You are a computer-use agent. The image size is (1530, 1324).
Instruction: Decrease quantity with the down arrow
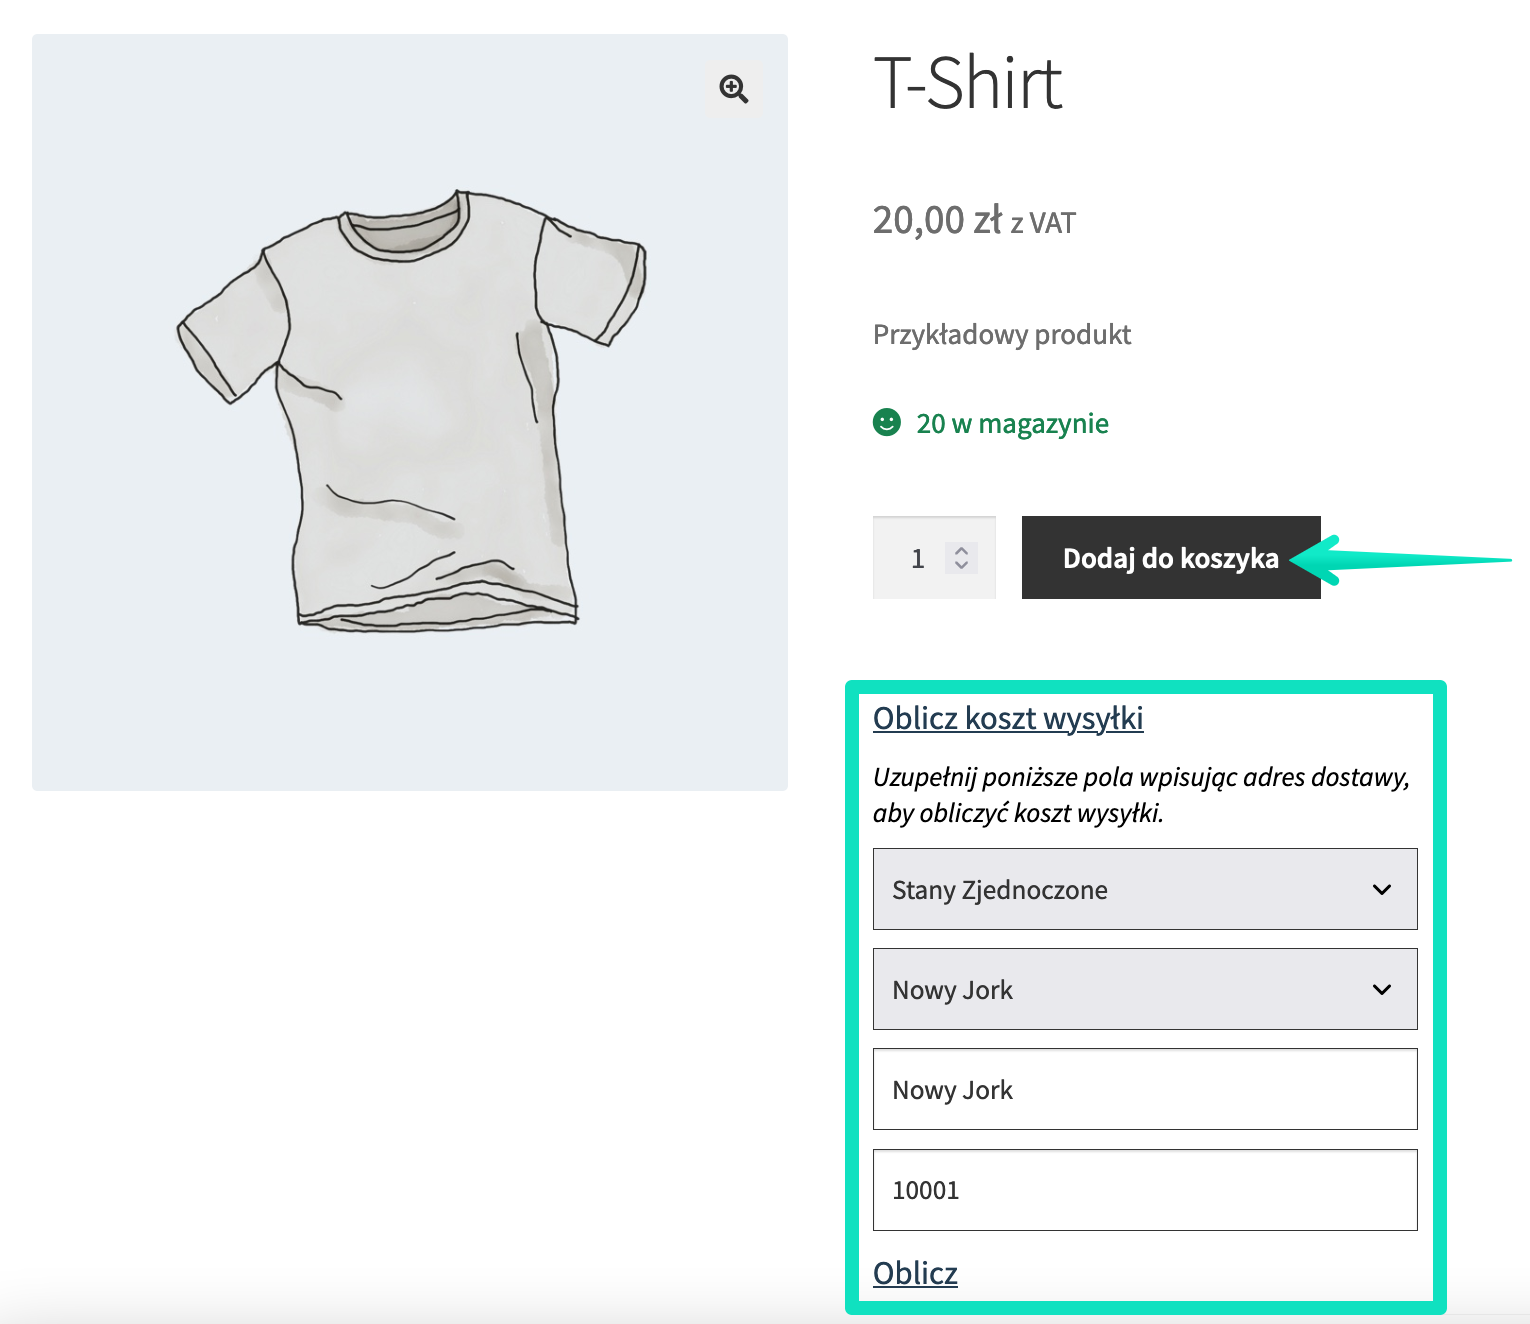click(961, 565)
